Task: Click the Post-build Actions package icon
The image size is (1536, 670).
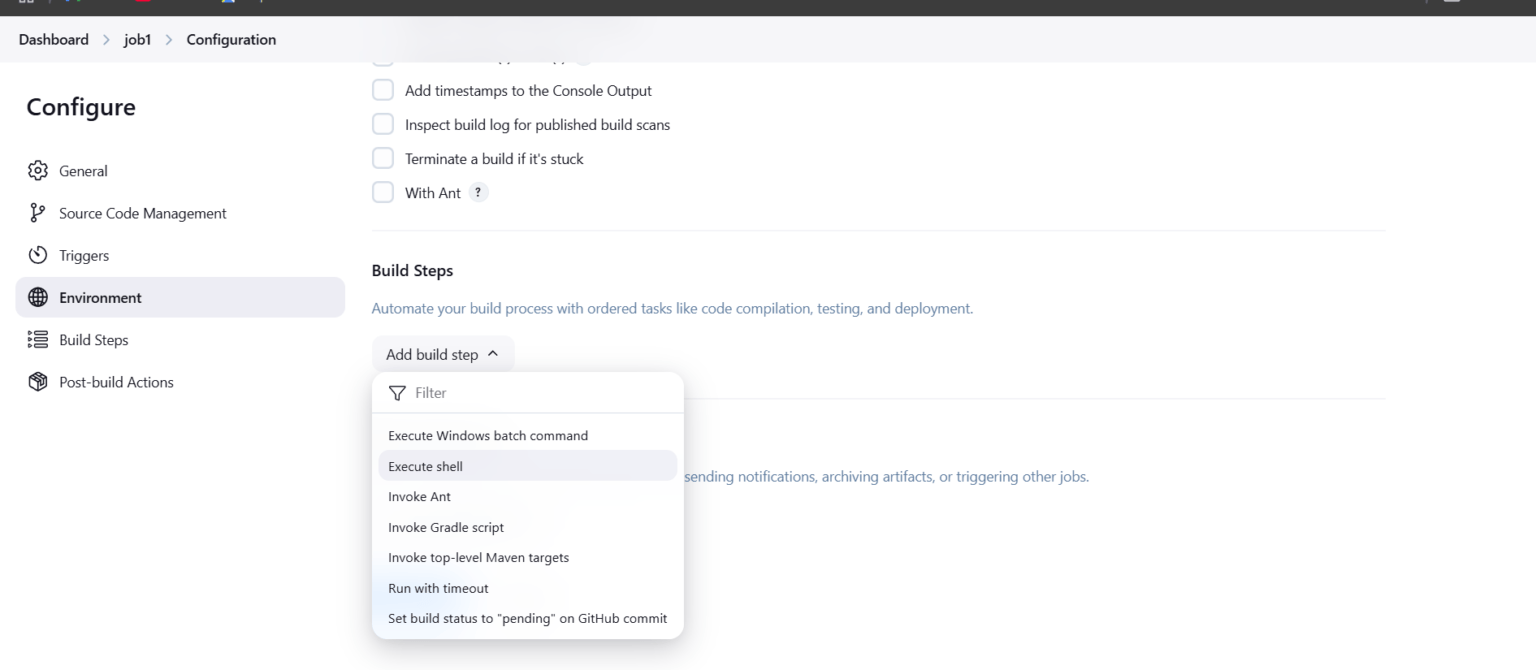Action: click(37, 381)
